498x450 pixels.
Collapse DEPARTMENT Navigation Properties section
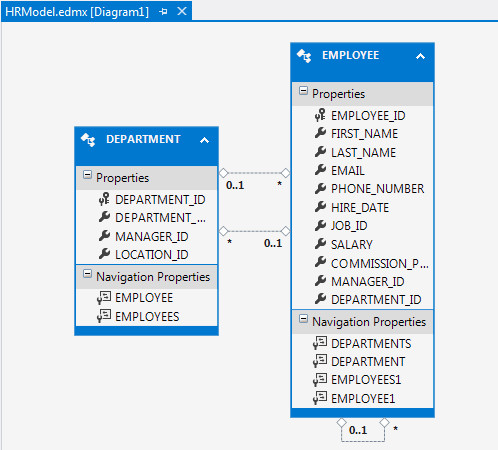[x=87, y=274]
